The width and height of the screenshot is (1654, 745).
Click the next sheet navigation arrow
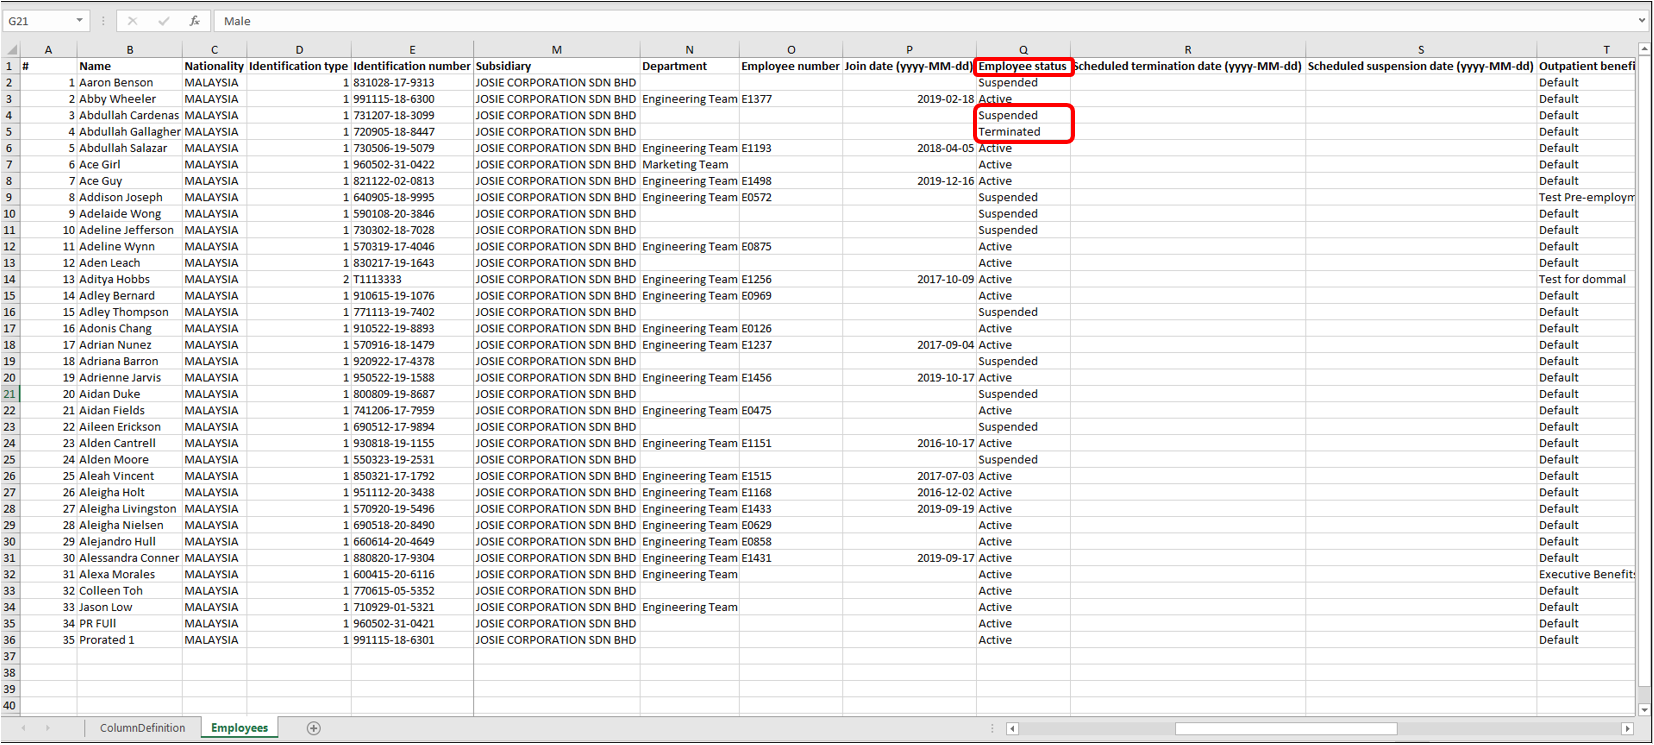[x=47, y=728]
